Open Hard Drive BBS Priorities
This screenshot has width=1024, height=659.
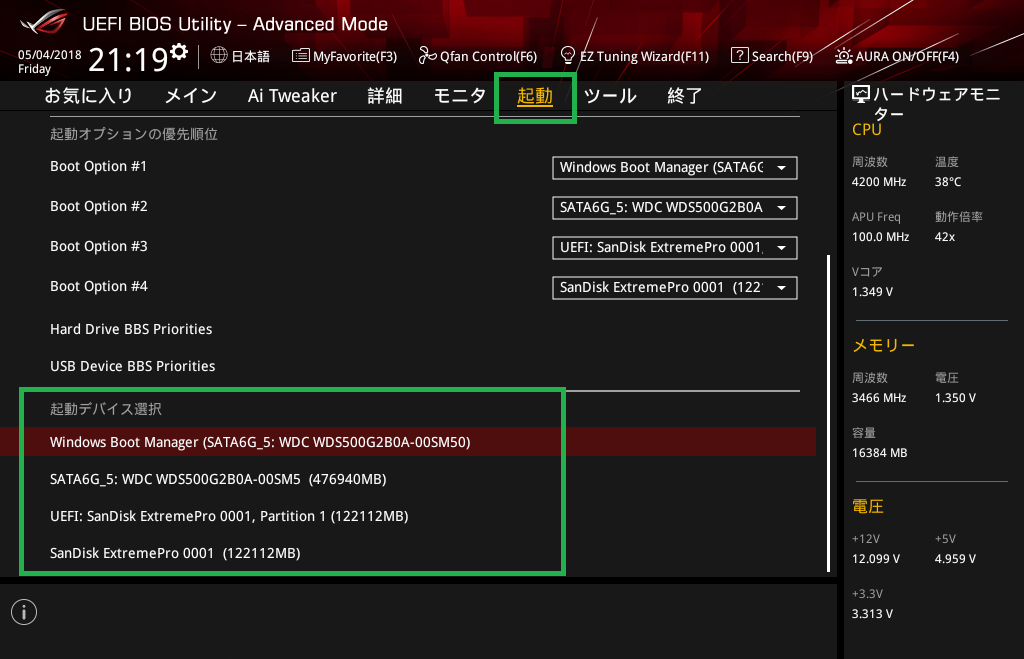pos(131,329)
